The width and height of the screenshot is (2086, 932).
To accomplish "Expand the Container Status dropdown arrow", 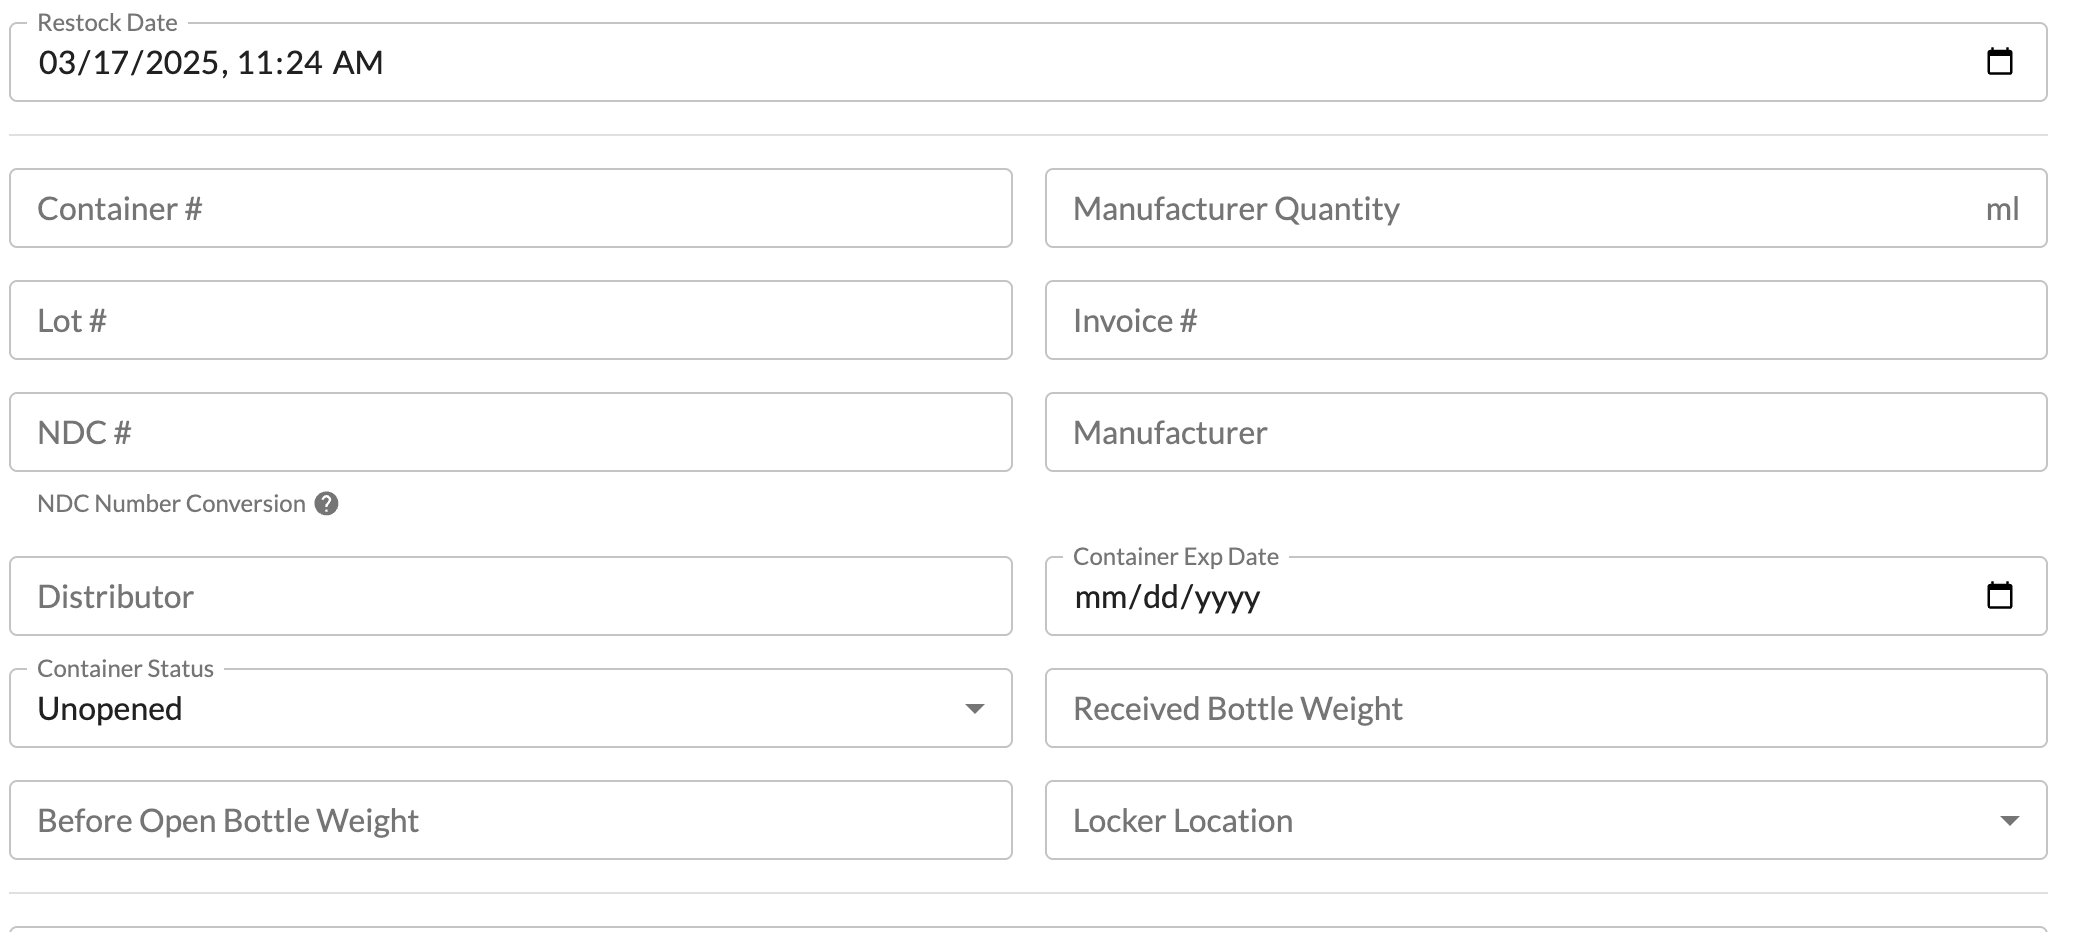I will tap(974, 708).
